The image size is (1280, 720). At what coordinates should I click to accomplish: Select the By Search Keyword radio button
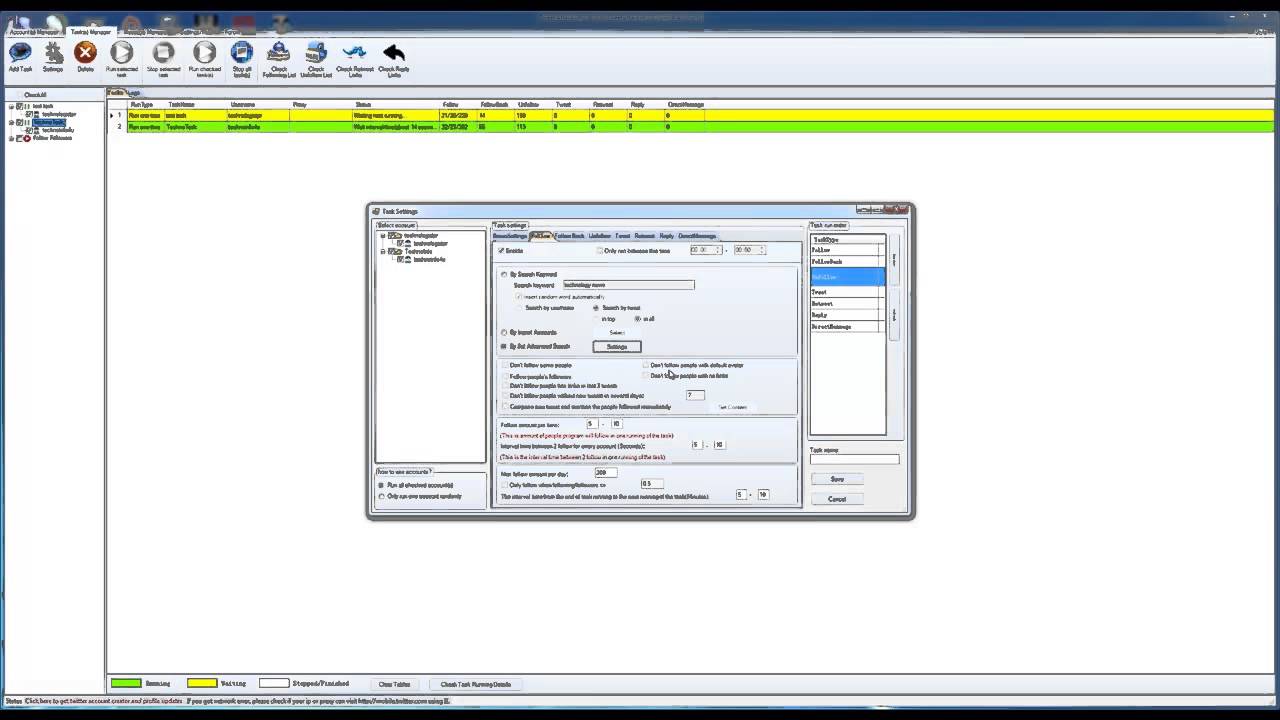pos(504,274)
